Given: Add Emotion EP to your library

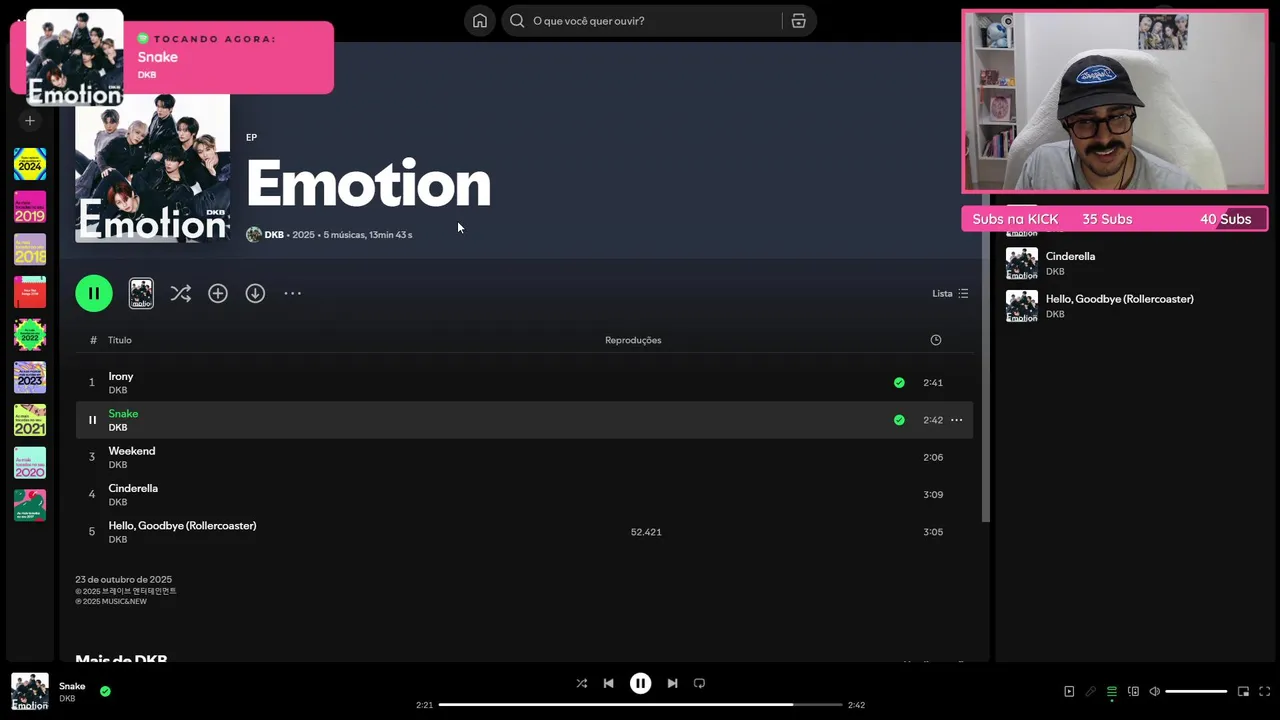Looking at the screenshot, I should click(x=218, y=293).
